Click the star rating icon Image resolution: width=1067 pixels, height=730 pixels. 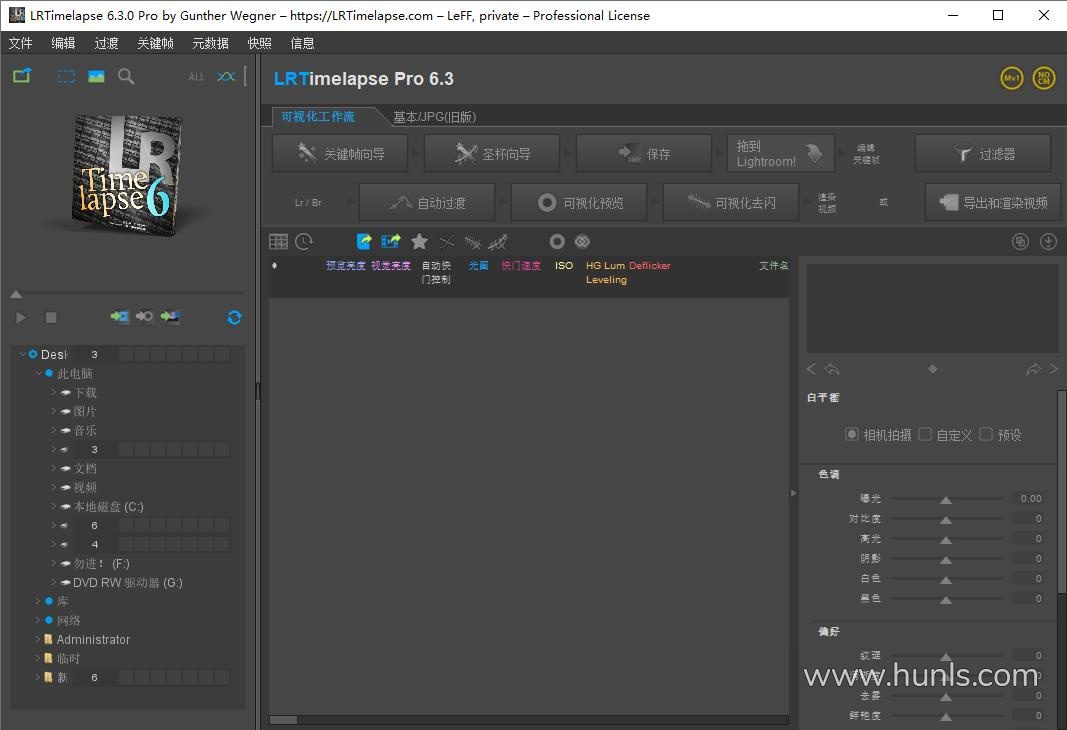(420, 242)
